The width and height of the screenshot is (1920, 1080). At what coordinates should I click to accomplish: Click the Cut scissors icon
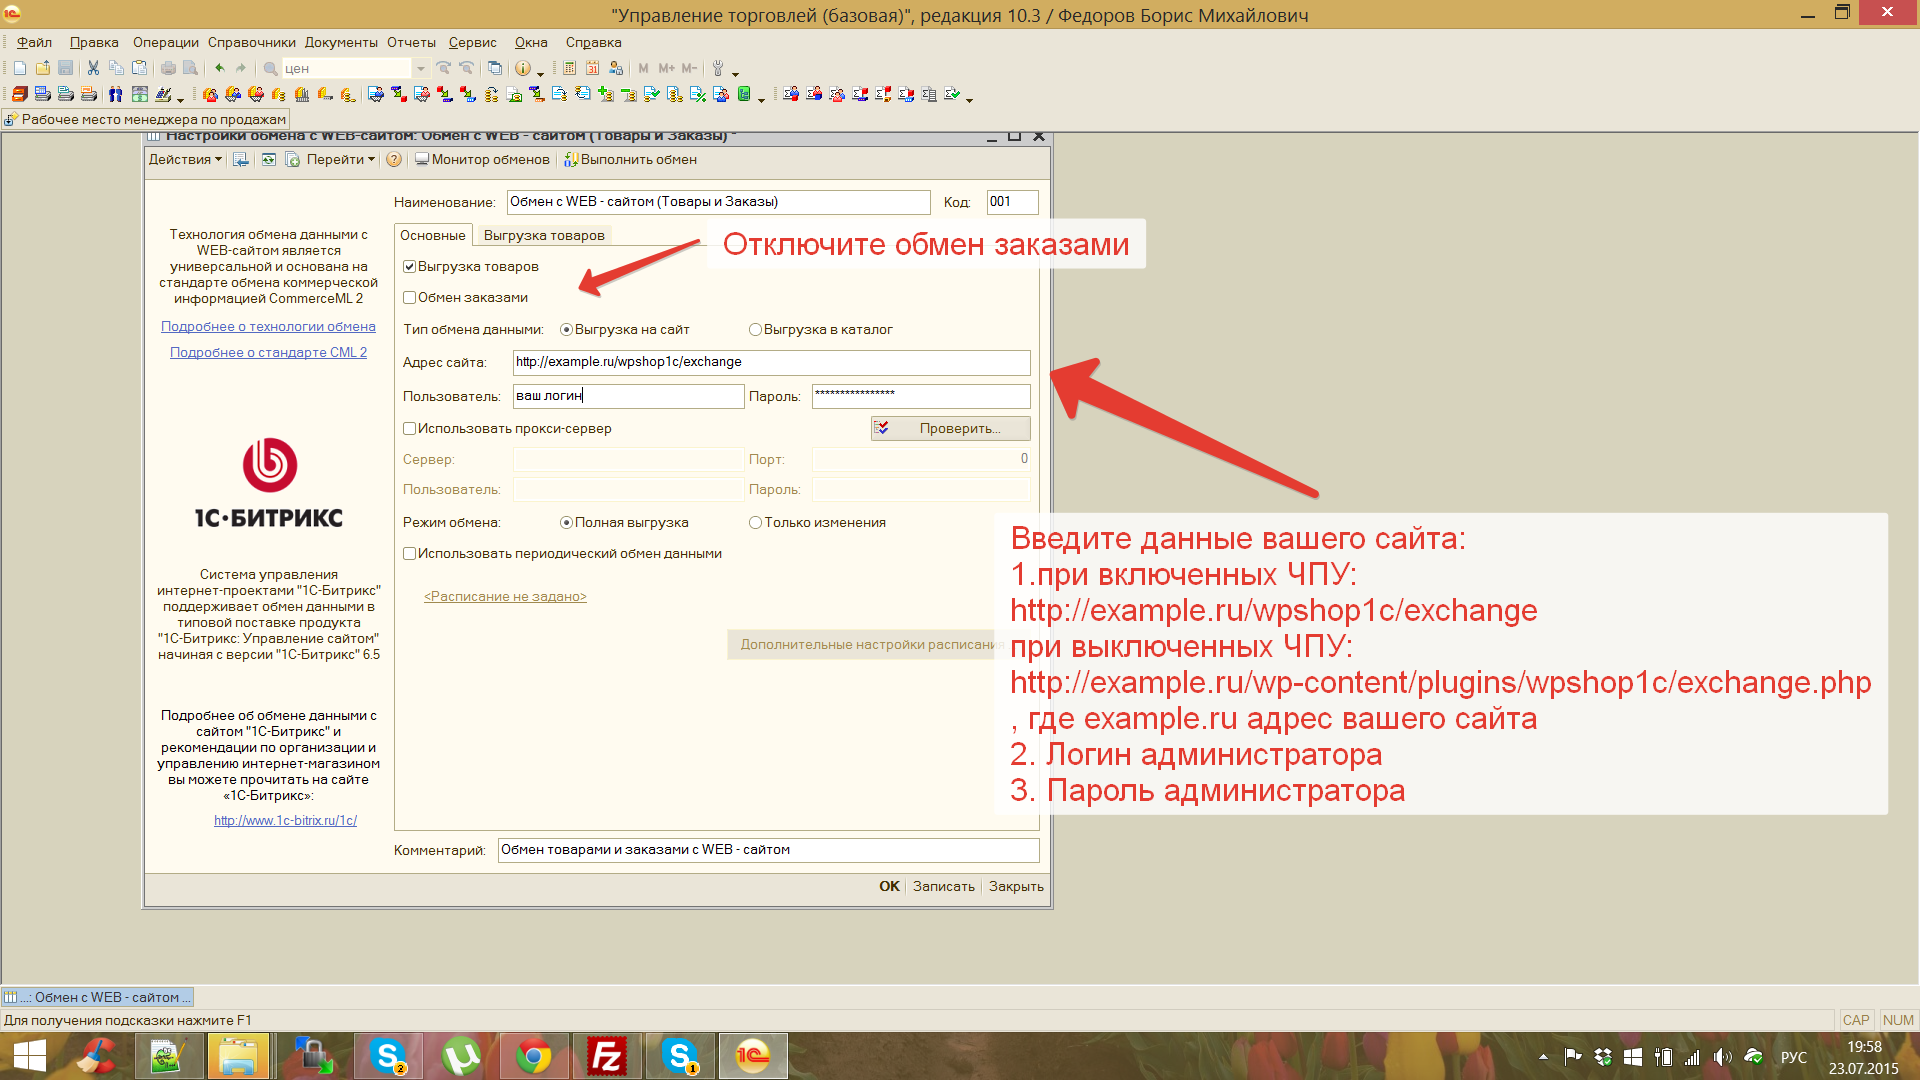(93, 69)
